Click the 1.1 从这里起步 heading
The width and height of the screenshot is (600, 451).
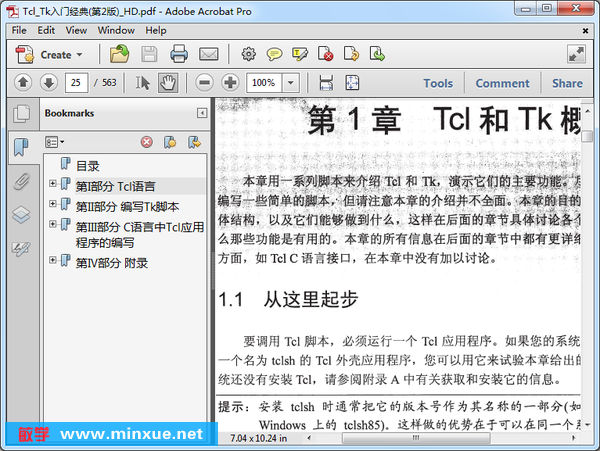tap(288, 299)
